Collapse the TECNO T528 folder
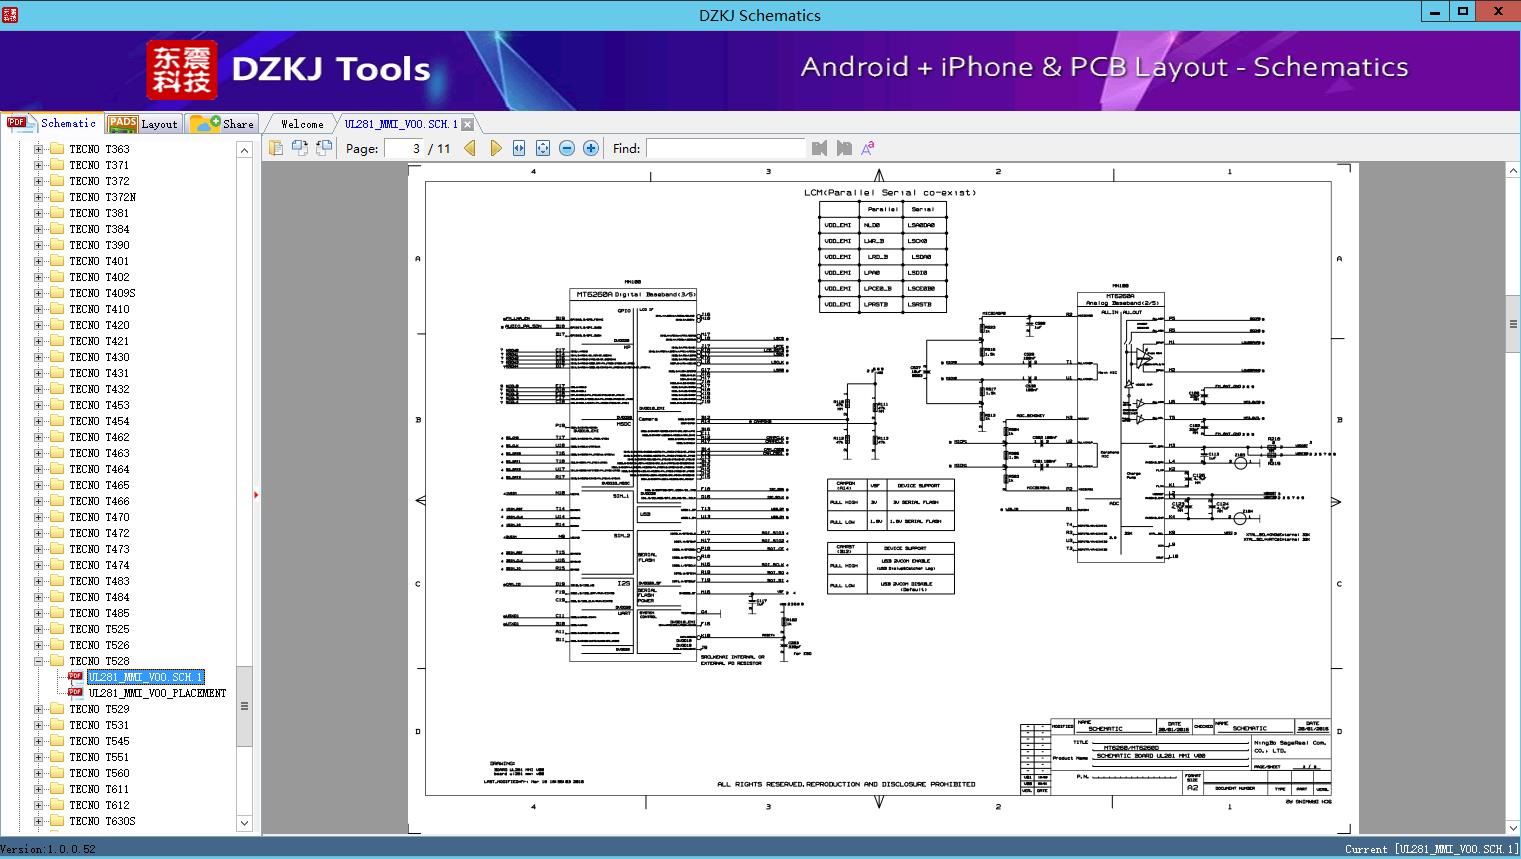The height and width of the screenshot is (859, 1521). point(39,661)
